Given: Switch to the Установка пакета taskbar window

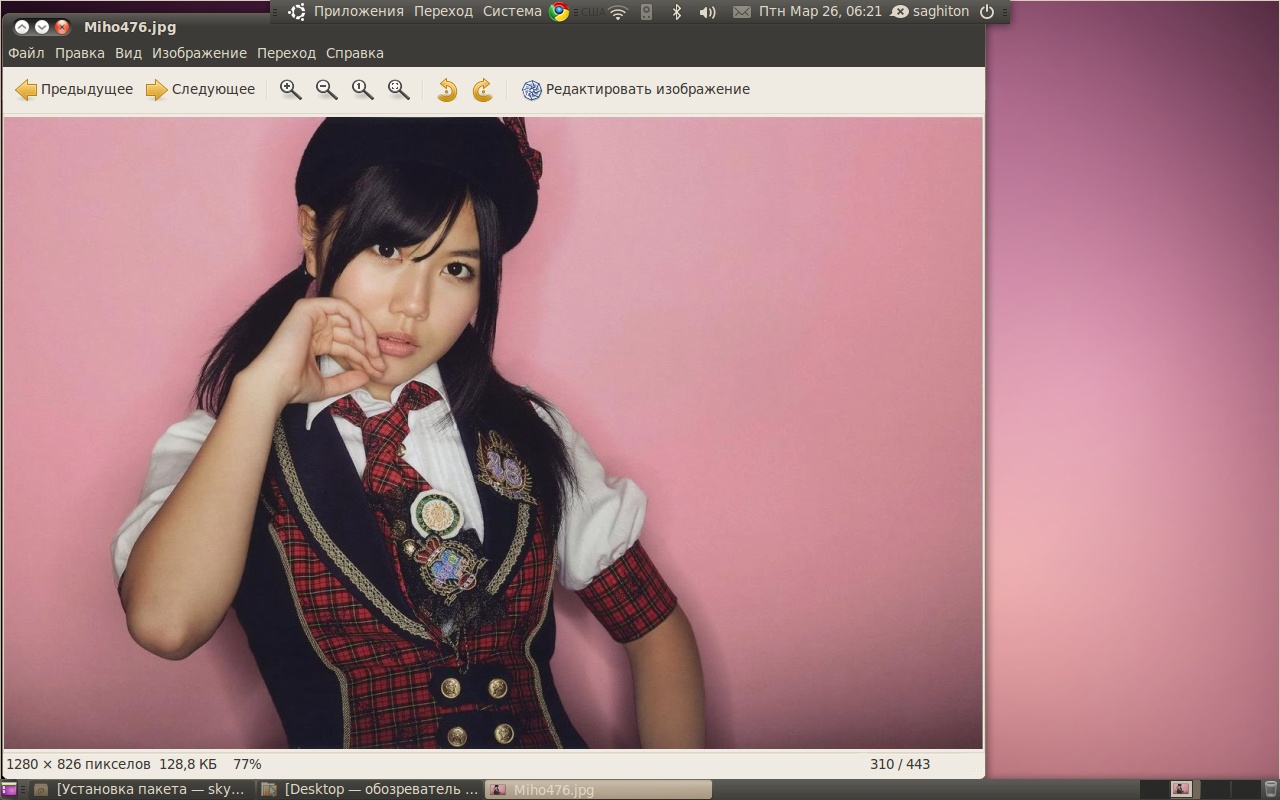Looking at the screenshot, I should click(141, 790).
